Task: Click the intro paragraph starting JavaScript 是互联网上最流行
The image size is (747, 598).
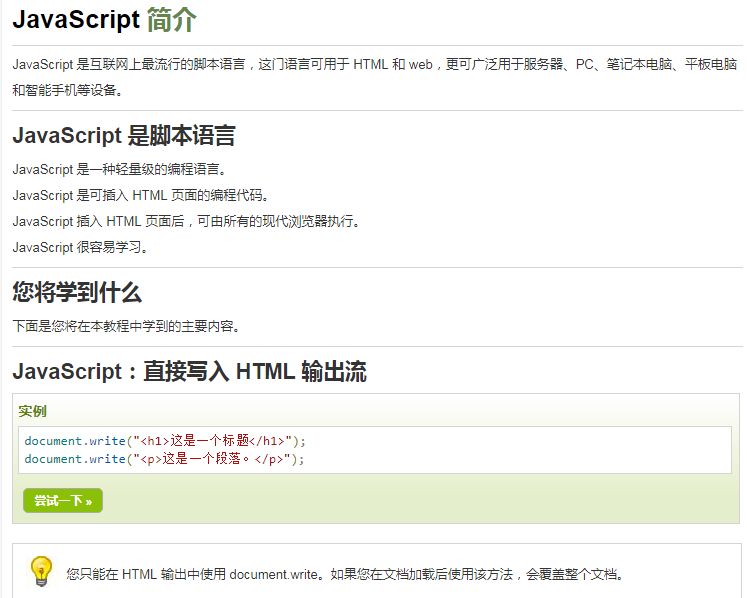Action: [x=374, y=65]
